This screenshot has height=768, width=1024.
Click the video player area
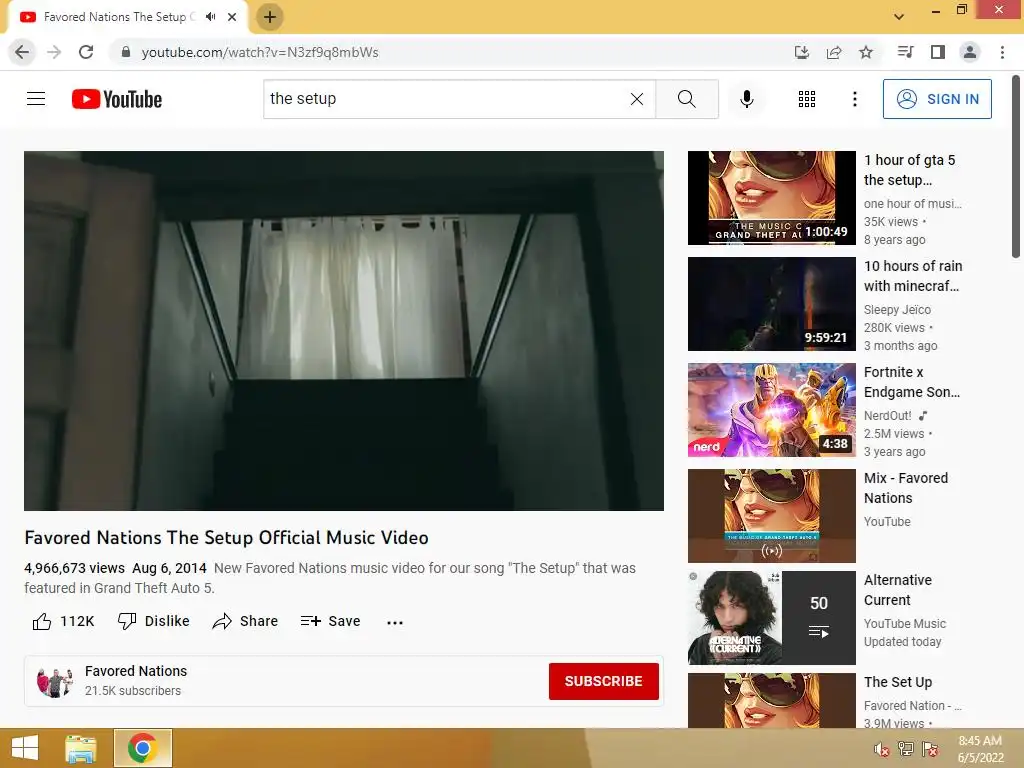(344, 330)
